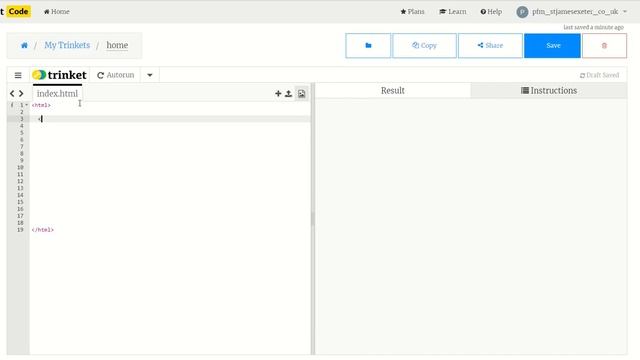Click the closing </html> tag on line 19

pos(42,230)
